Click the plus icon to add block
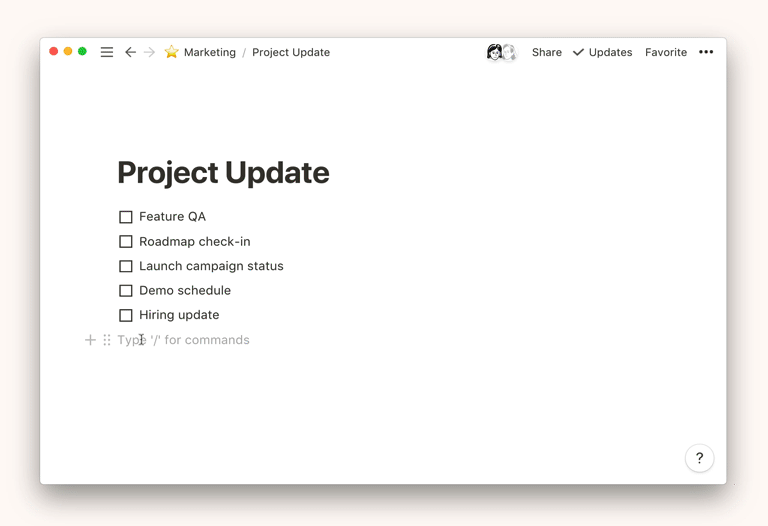 90,340
